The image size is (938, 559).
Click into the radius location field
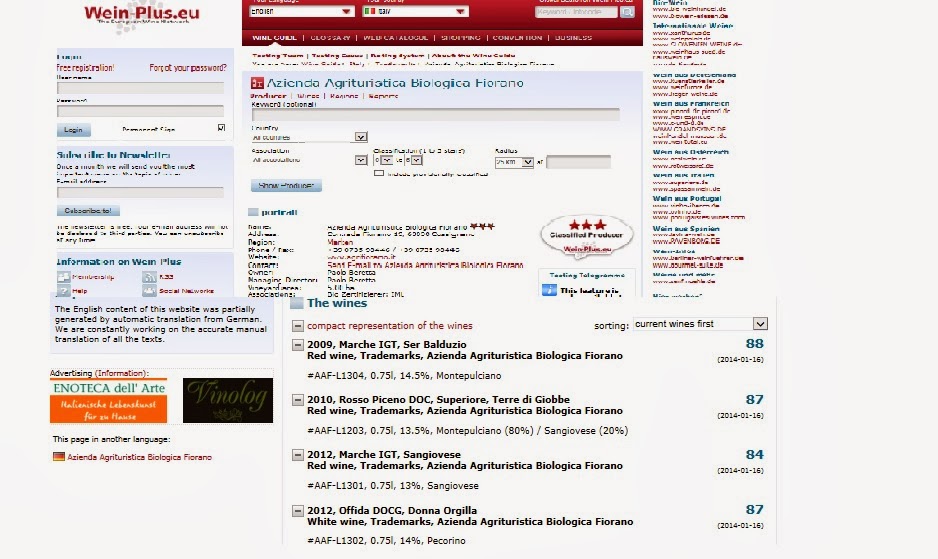(578, 162)
